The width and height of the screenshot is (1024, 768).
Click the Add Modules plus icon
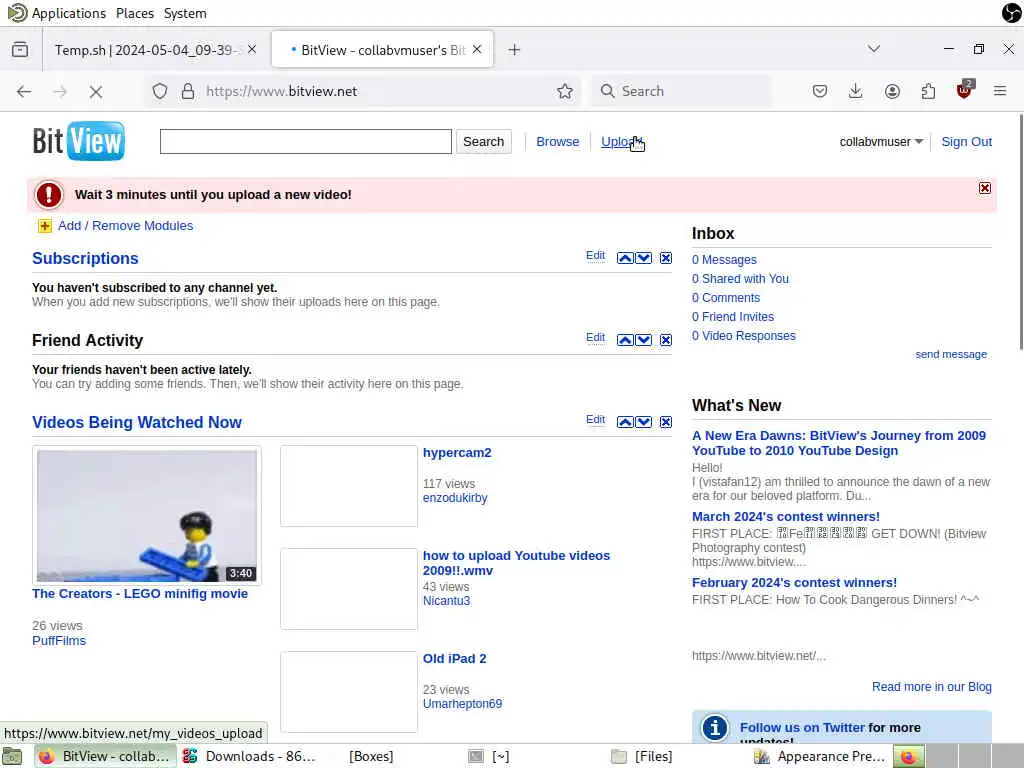pos(44,226)
